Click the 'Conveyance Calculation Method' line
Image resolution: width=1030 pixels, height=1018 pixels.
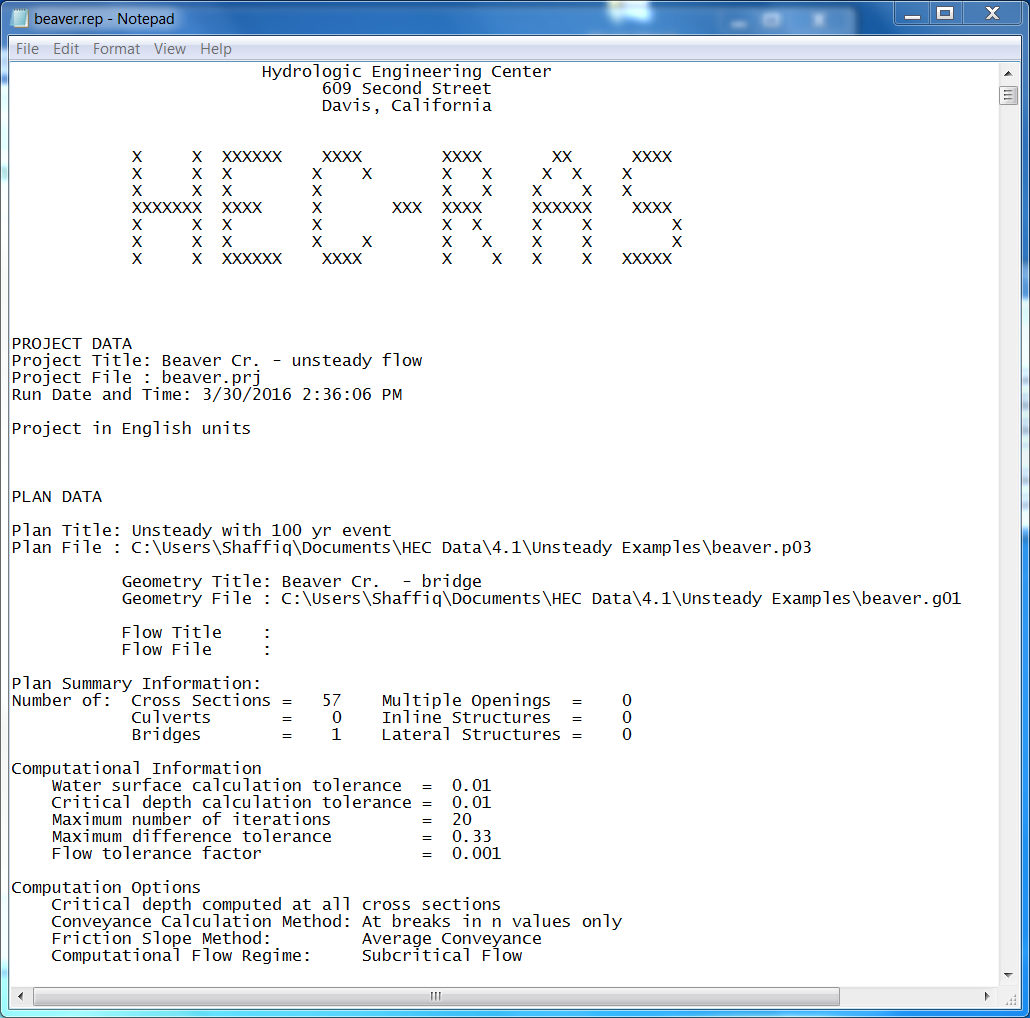pyautogui.click(x=336, y=922)
